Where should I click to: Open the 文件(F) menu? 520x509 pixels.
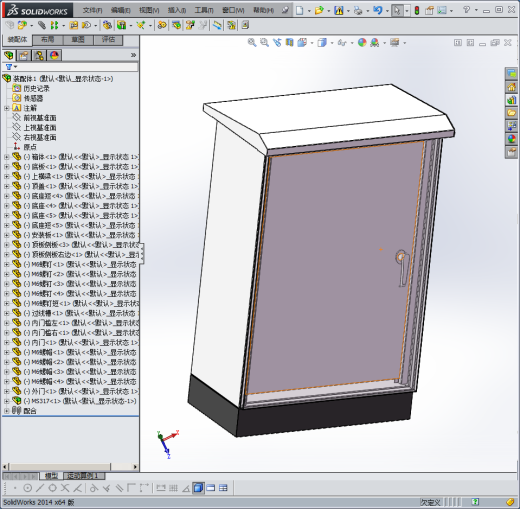92,11
